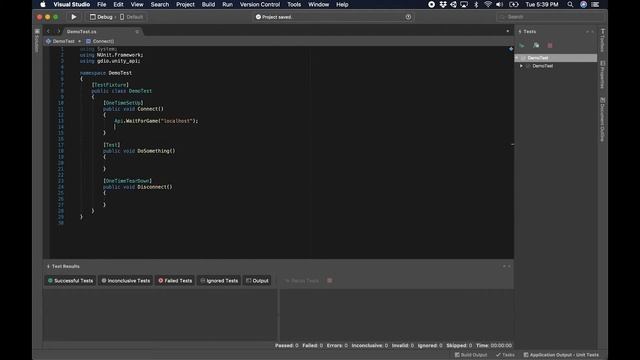
Task: Click the Wi-Fi menu bar icon
Action: pyautogui.click(x=488, y=4)
